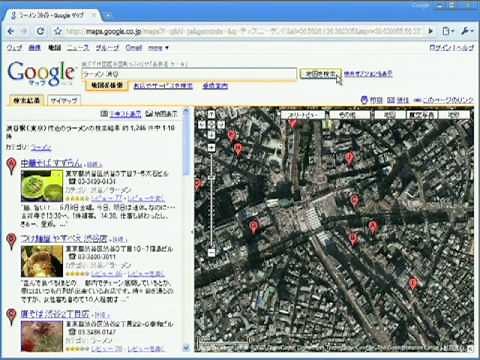
Task: Collapse the results panel with the divider arrow
Action: pyautogui.click(x=192, y=232)
